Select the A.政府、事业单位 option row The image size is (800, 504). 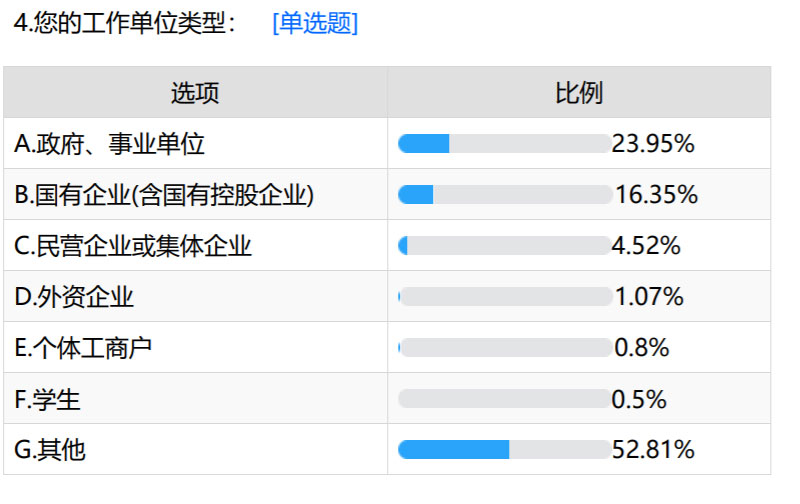pyautogui.click(x=110, y=144)
